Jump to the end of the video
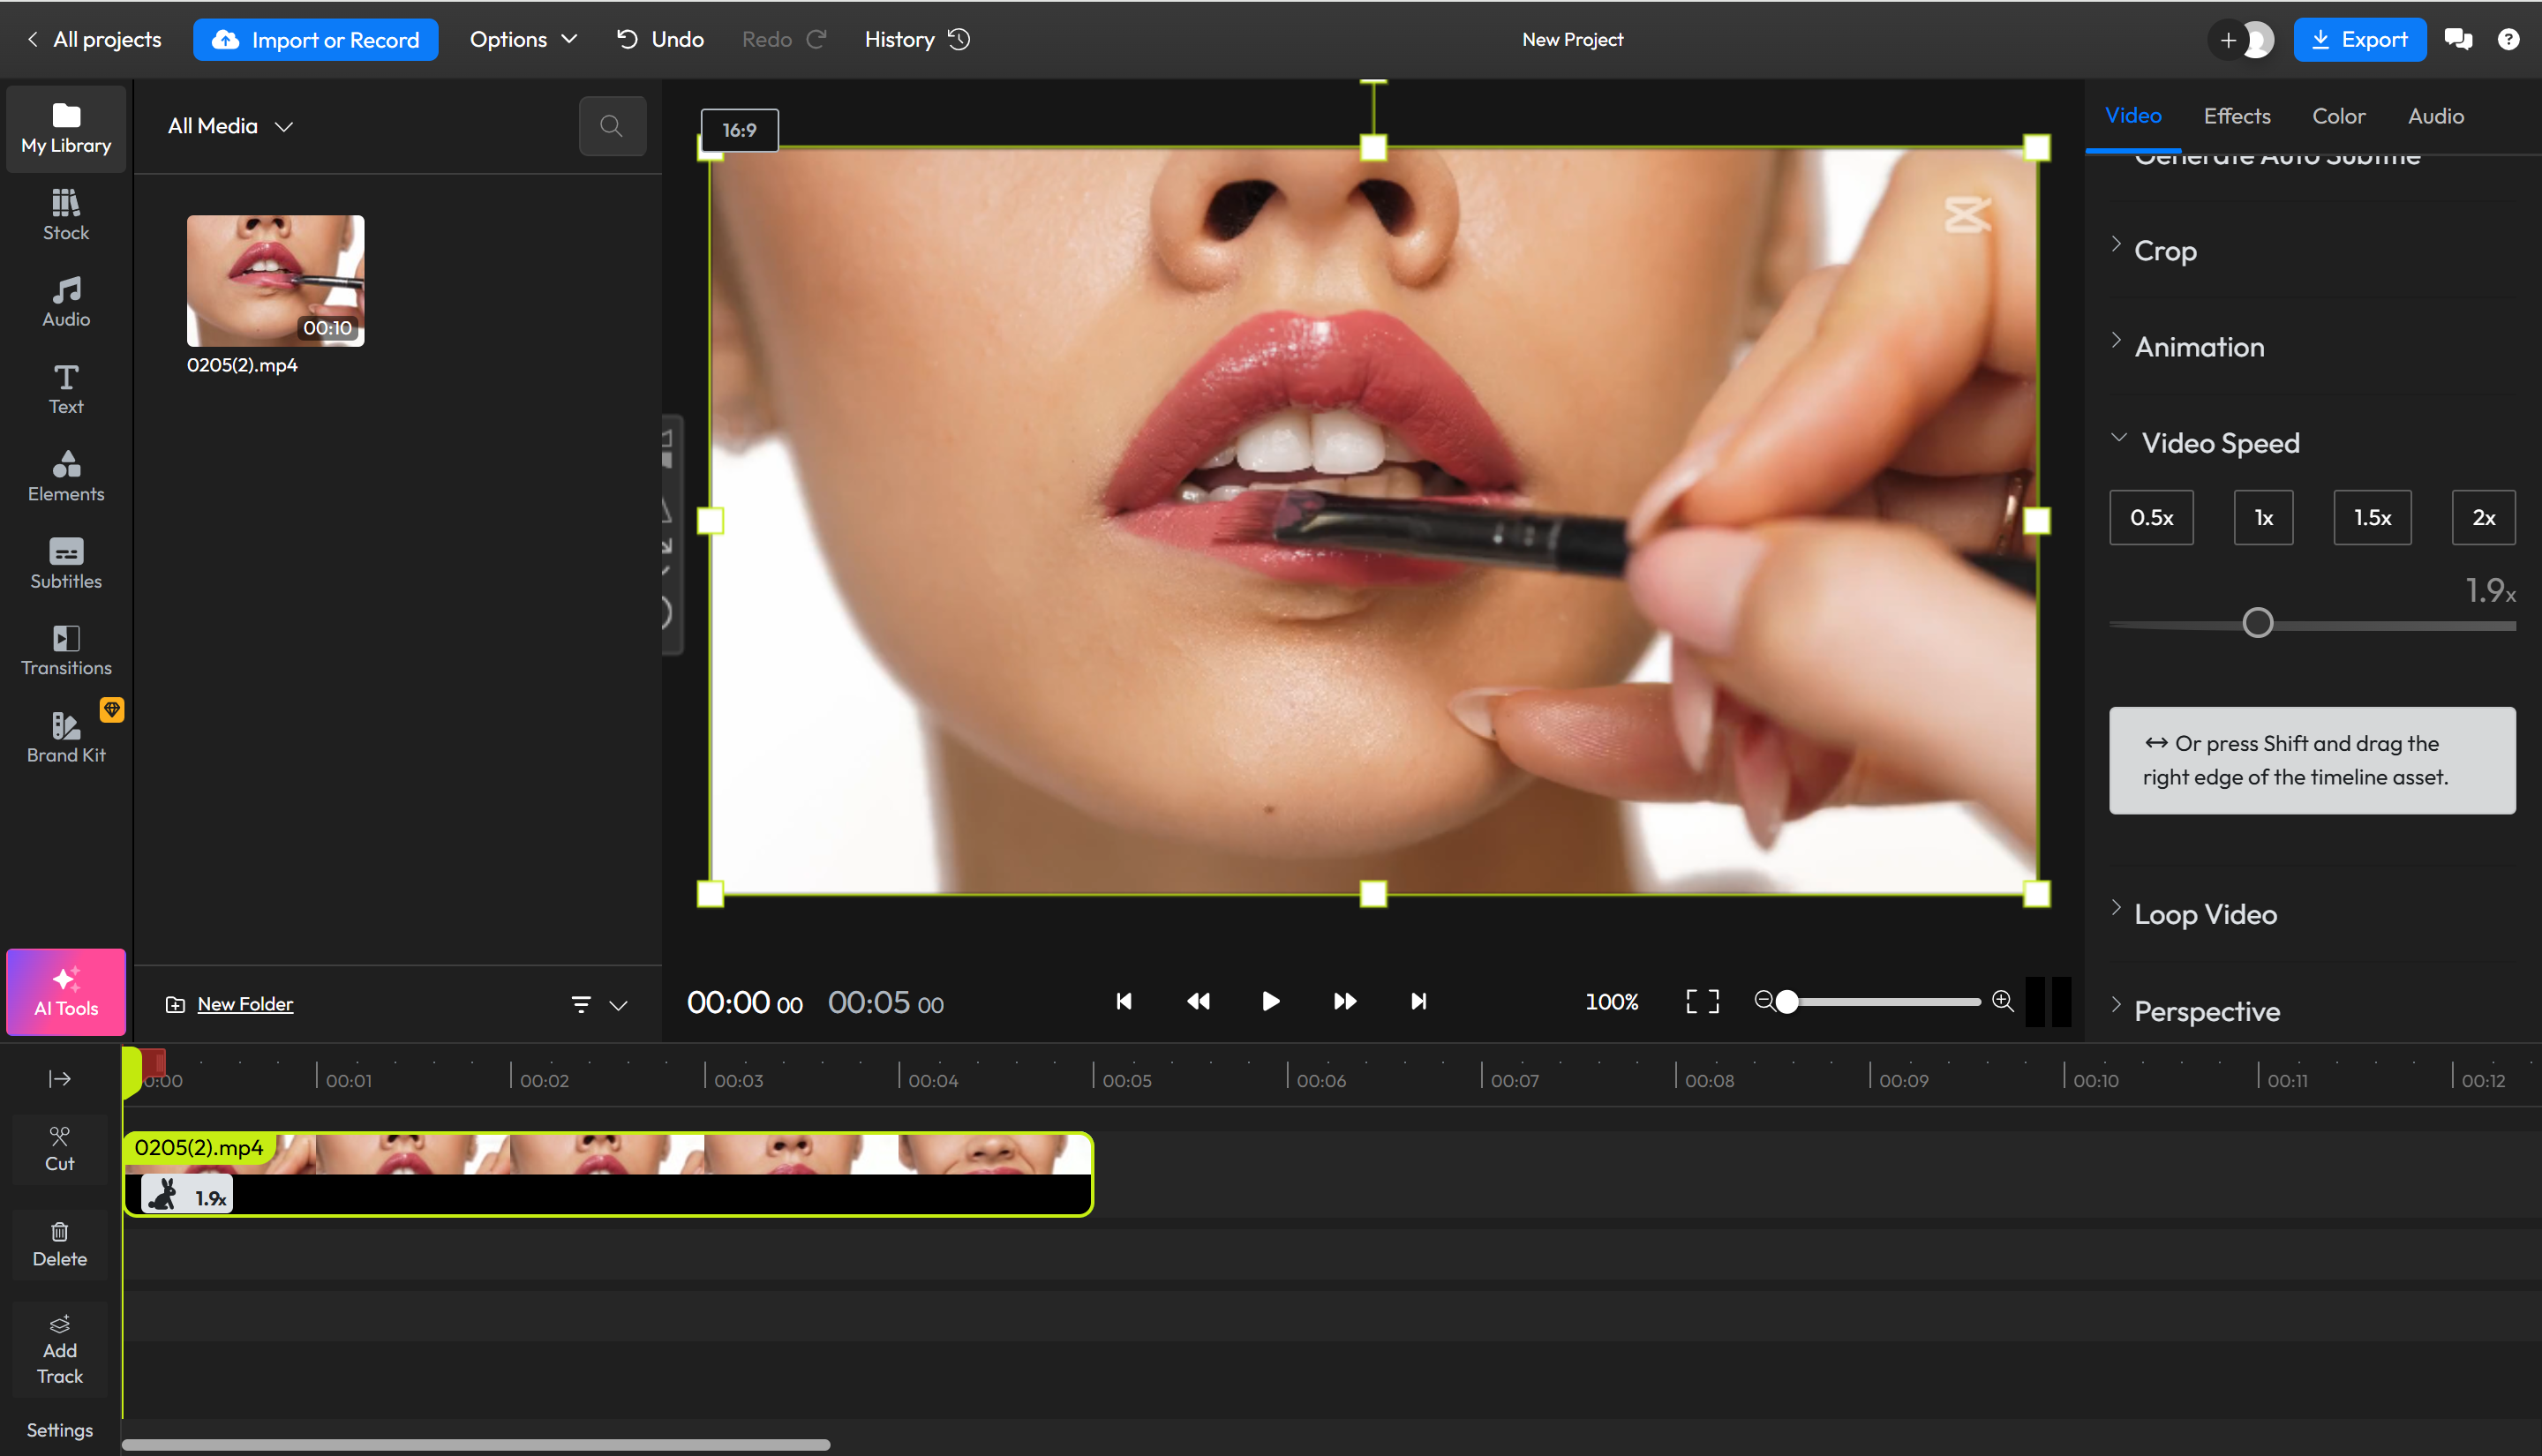The width and height of the screenshot is (2542, 1456). pos(1418,1001)
